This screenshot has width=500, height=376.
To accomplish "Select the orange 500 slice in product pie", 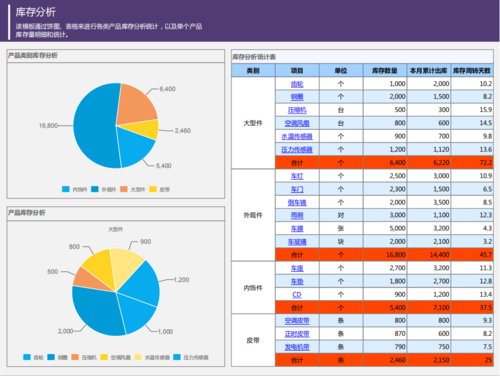I will (90, 279).
